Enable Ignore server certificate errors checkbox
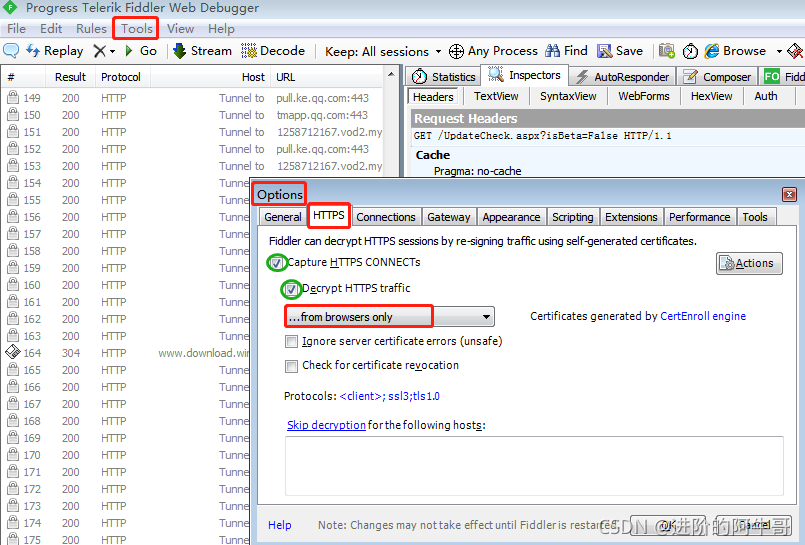 tap(291, 341)
